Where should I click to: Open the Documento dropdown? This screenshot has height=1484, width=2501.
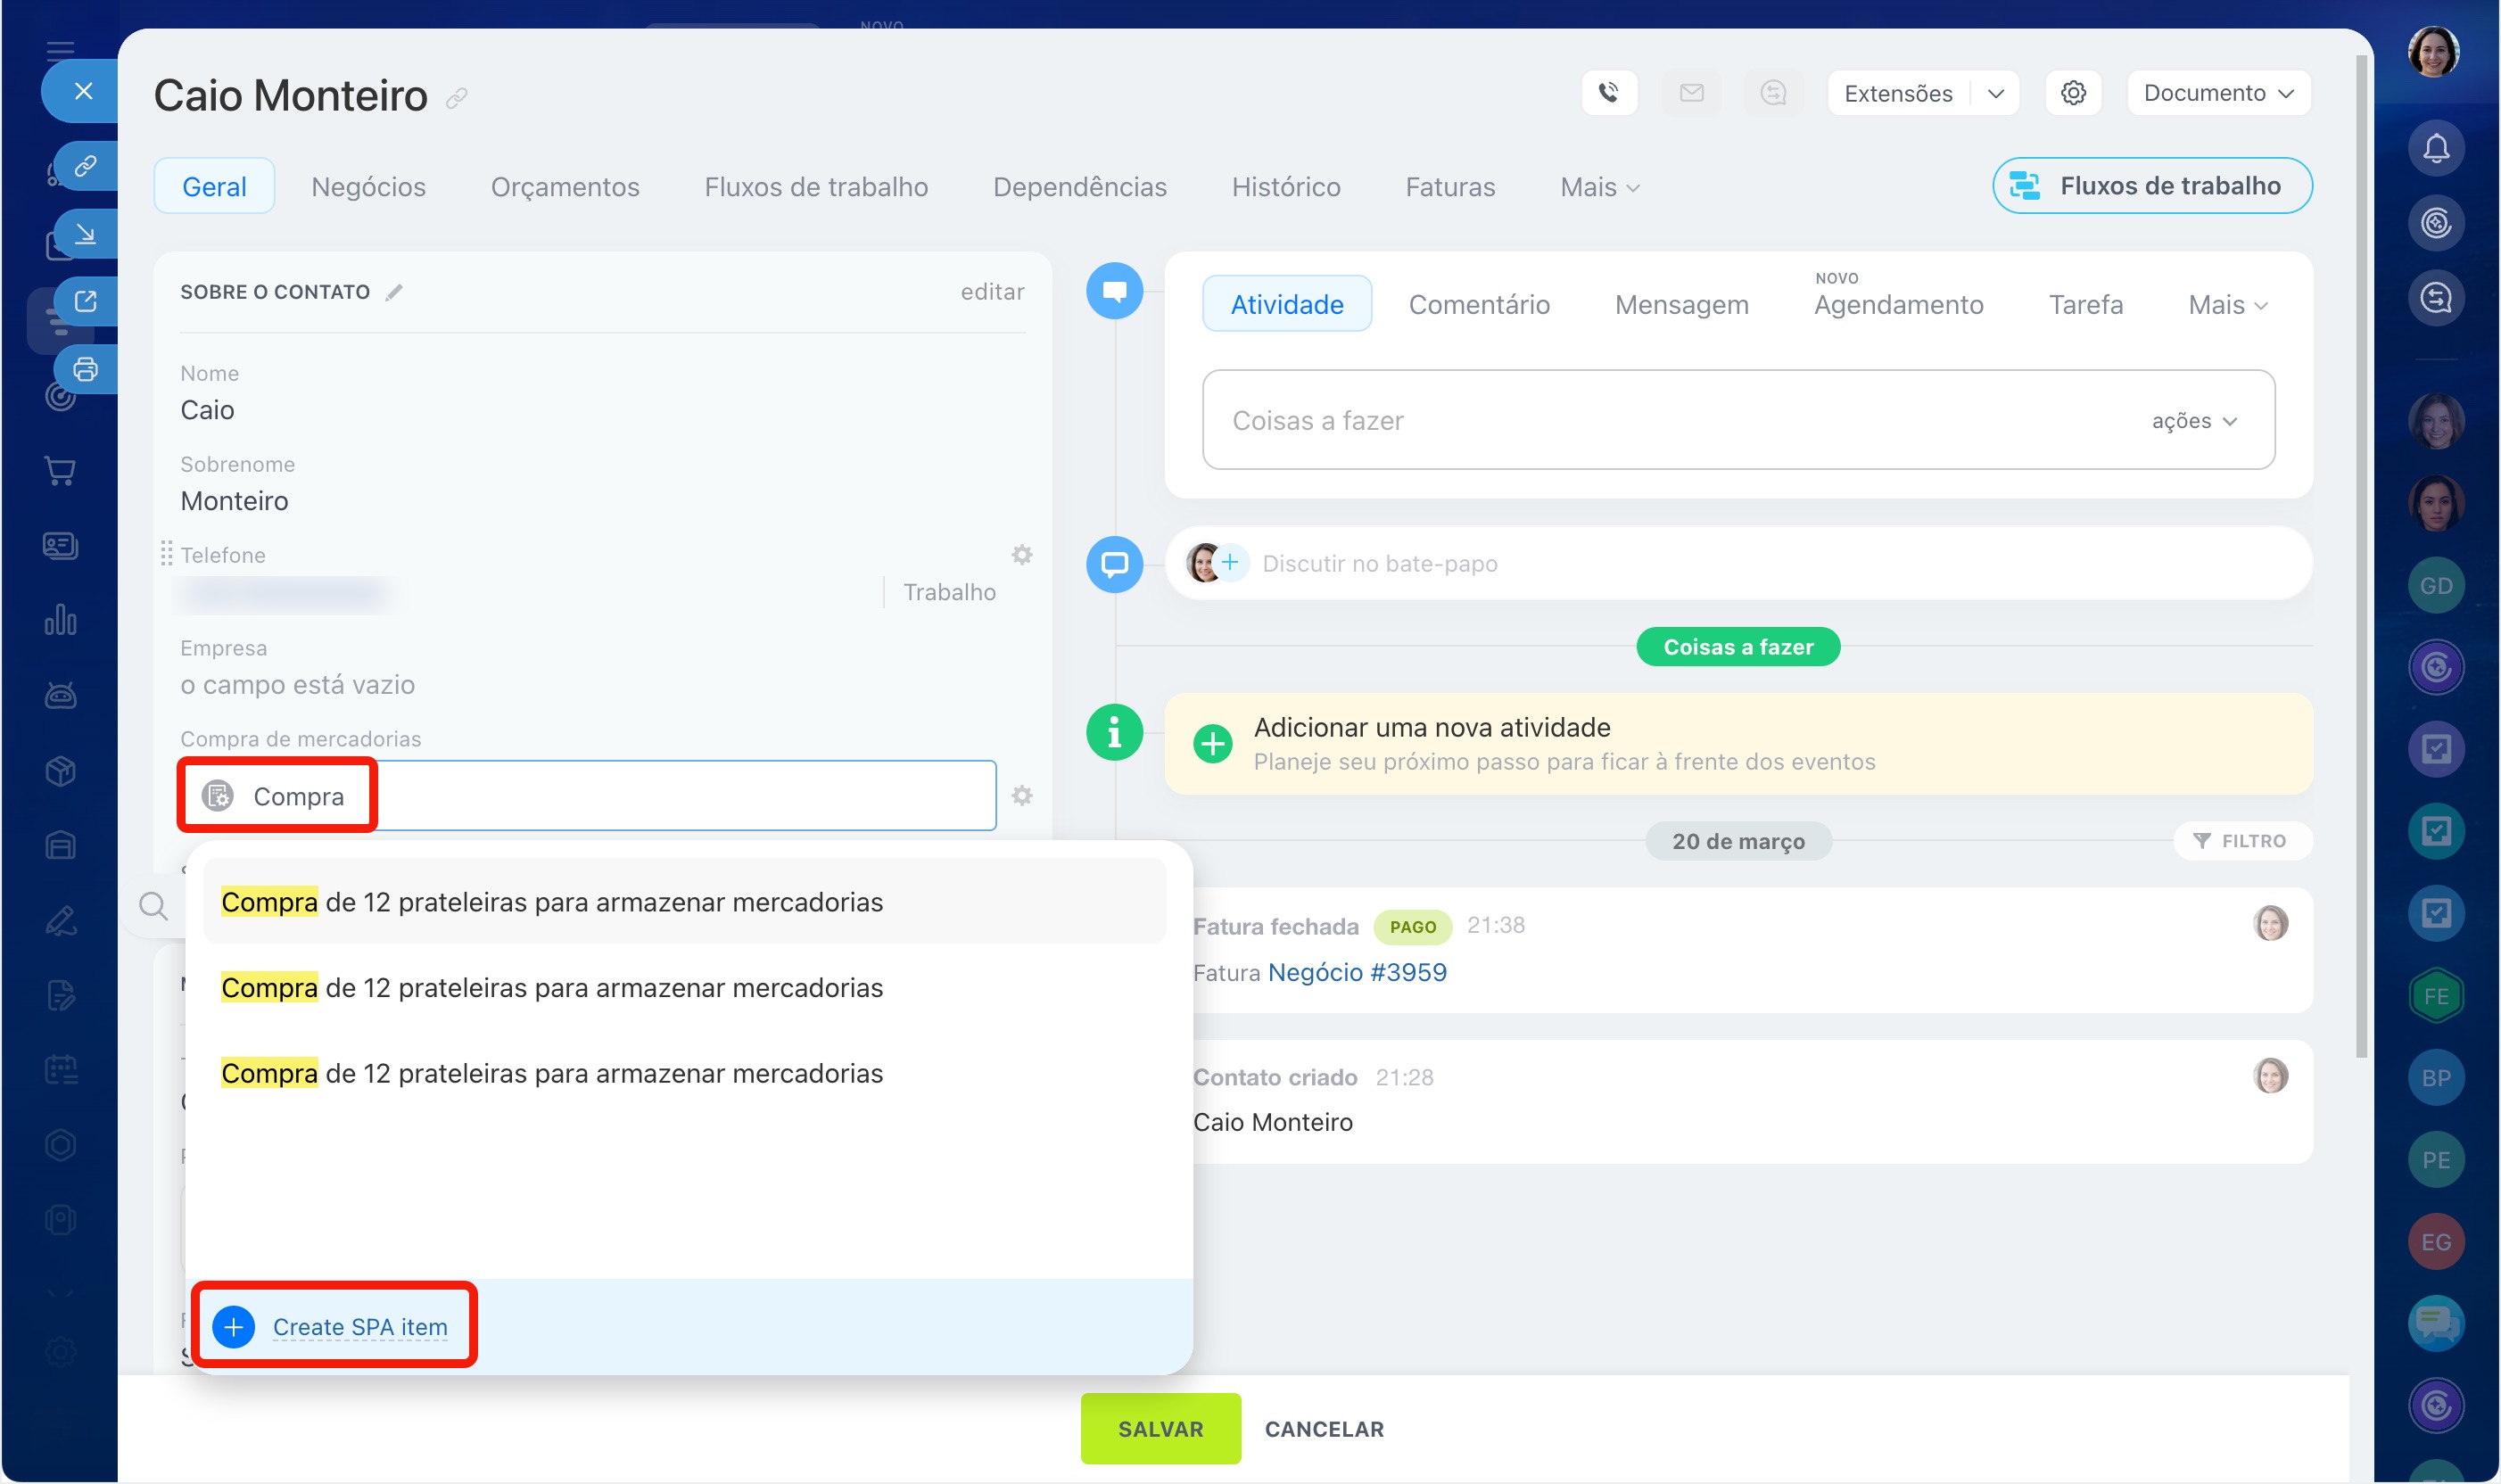point(2217,93)
